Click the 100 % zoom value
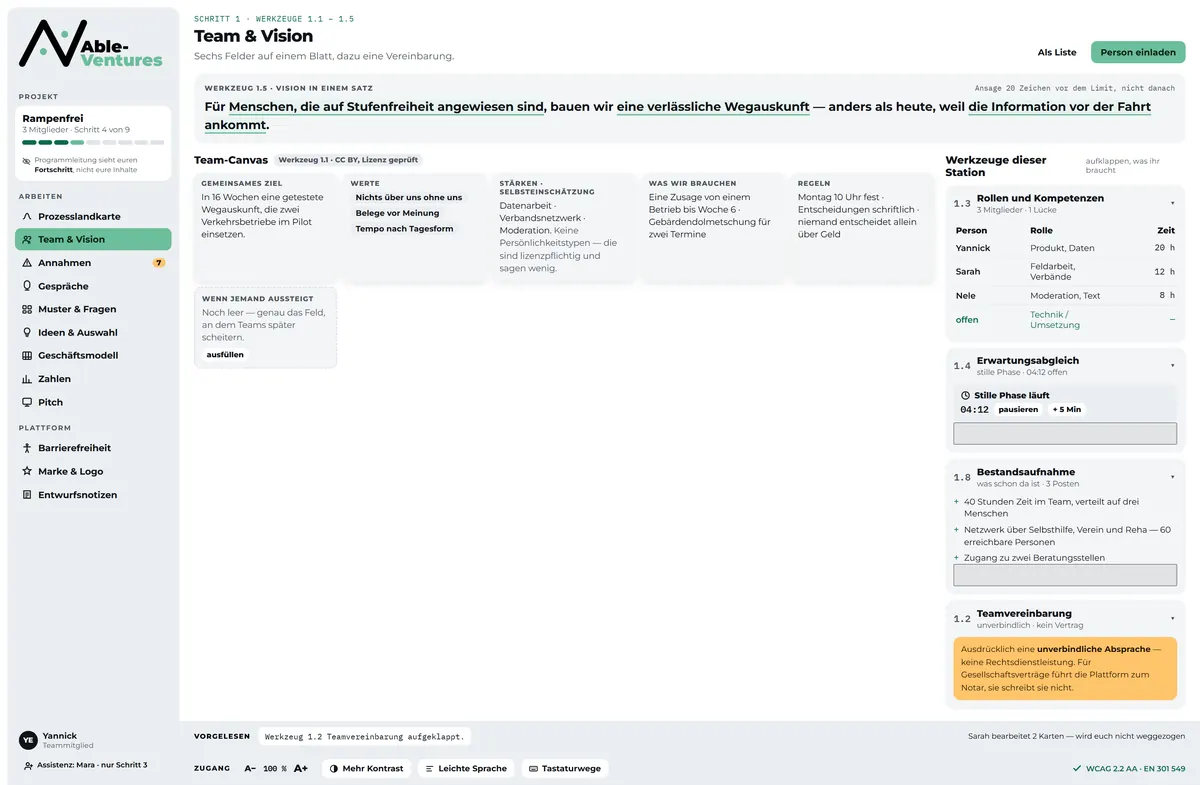This screenshot has width=1200, height=785. click(x=275, y=769)
